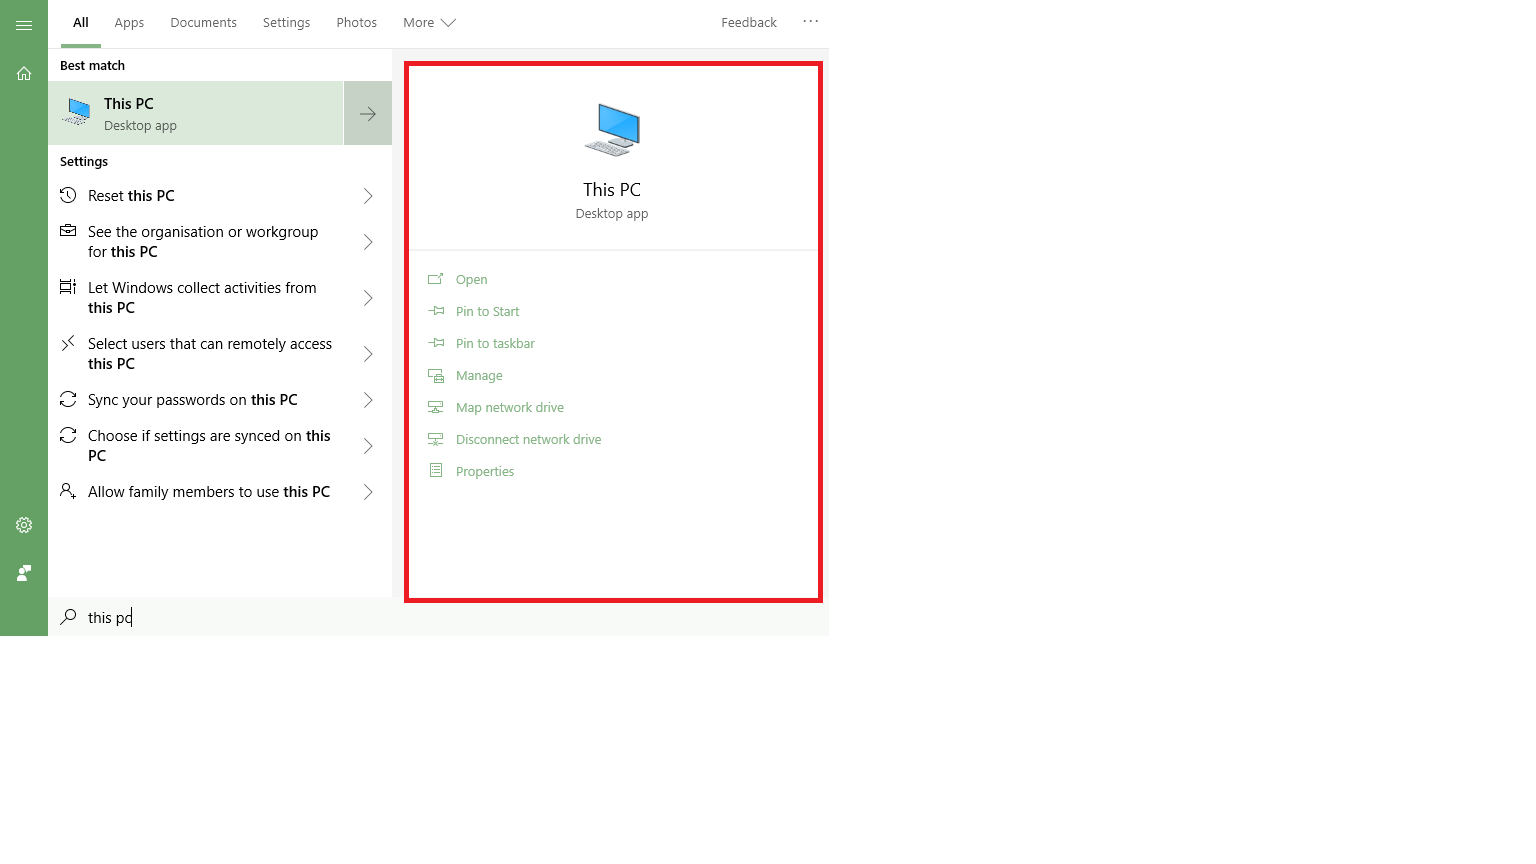Viewport: 1536px width, 864px height.
Task: Click the Feedback link
Action: coord(749,22)
